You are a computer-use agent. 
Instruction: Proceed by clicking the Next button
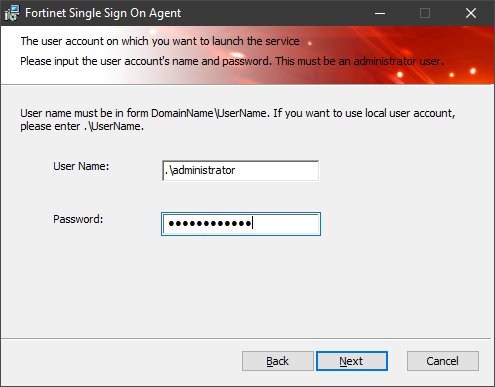(352, 361)
